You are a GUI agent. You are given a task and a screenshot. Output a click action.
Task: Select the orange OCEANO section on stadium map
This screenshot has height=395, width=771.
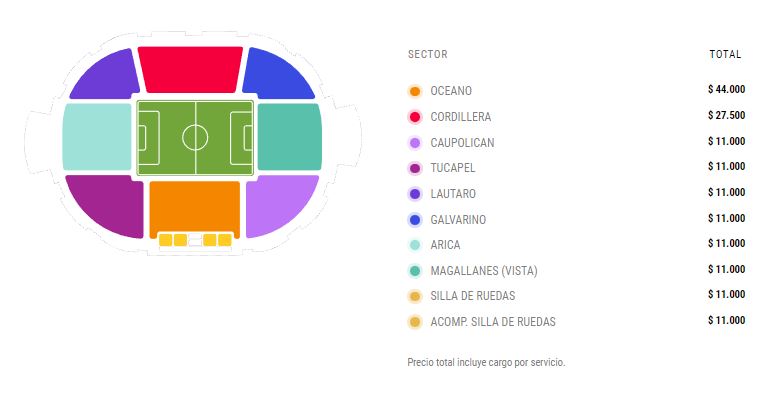pos(195,209)
